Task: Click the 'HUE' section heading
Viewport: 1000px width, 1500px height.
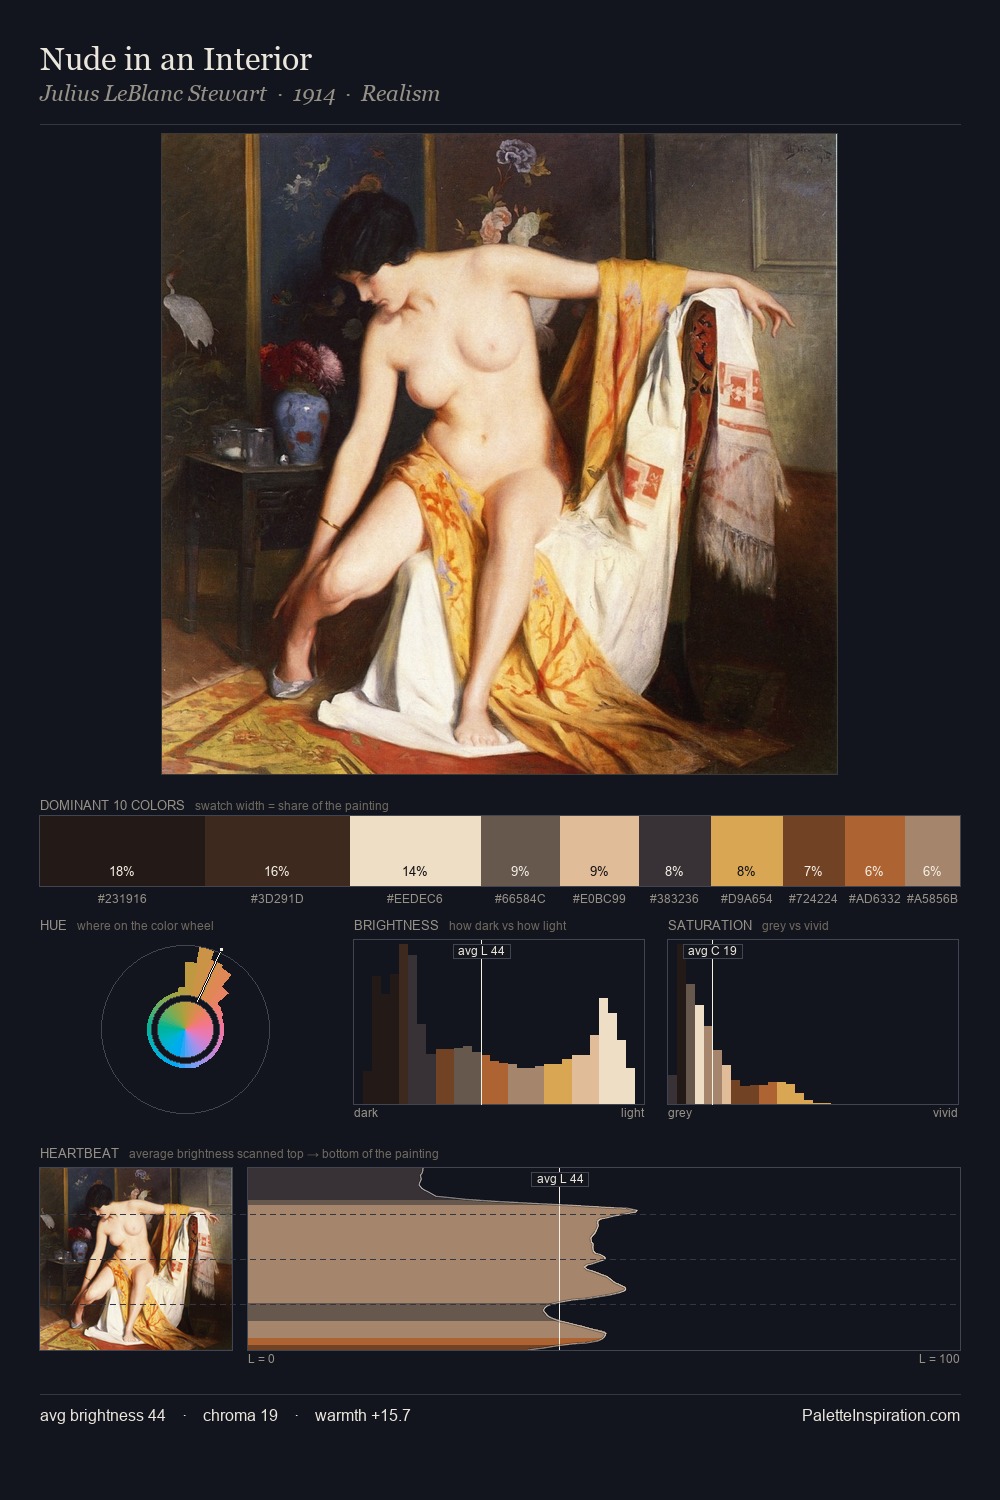Action: coord(53,925)
